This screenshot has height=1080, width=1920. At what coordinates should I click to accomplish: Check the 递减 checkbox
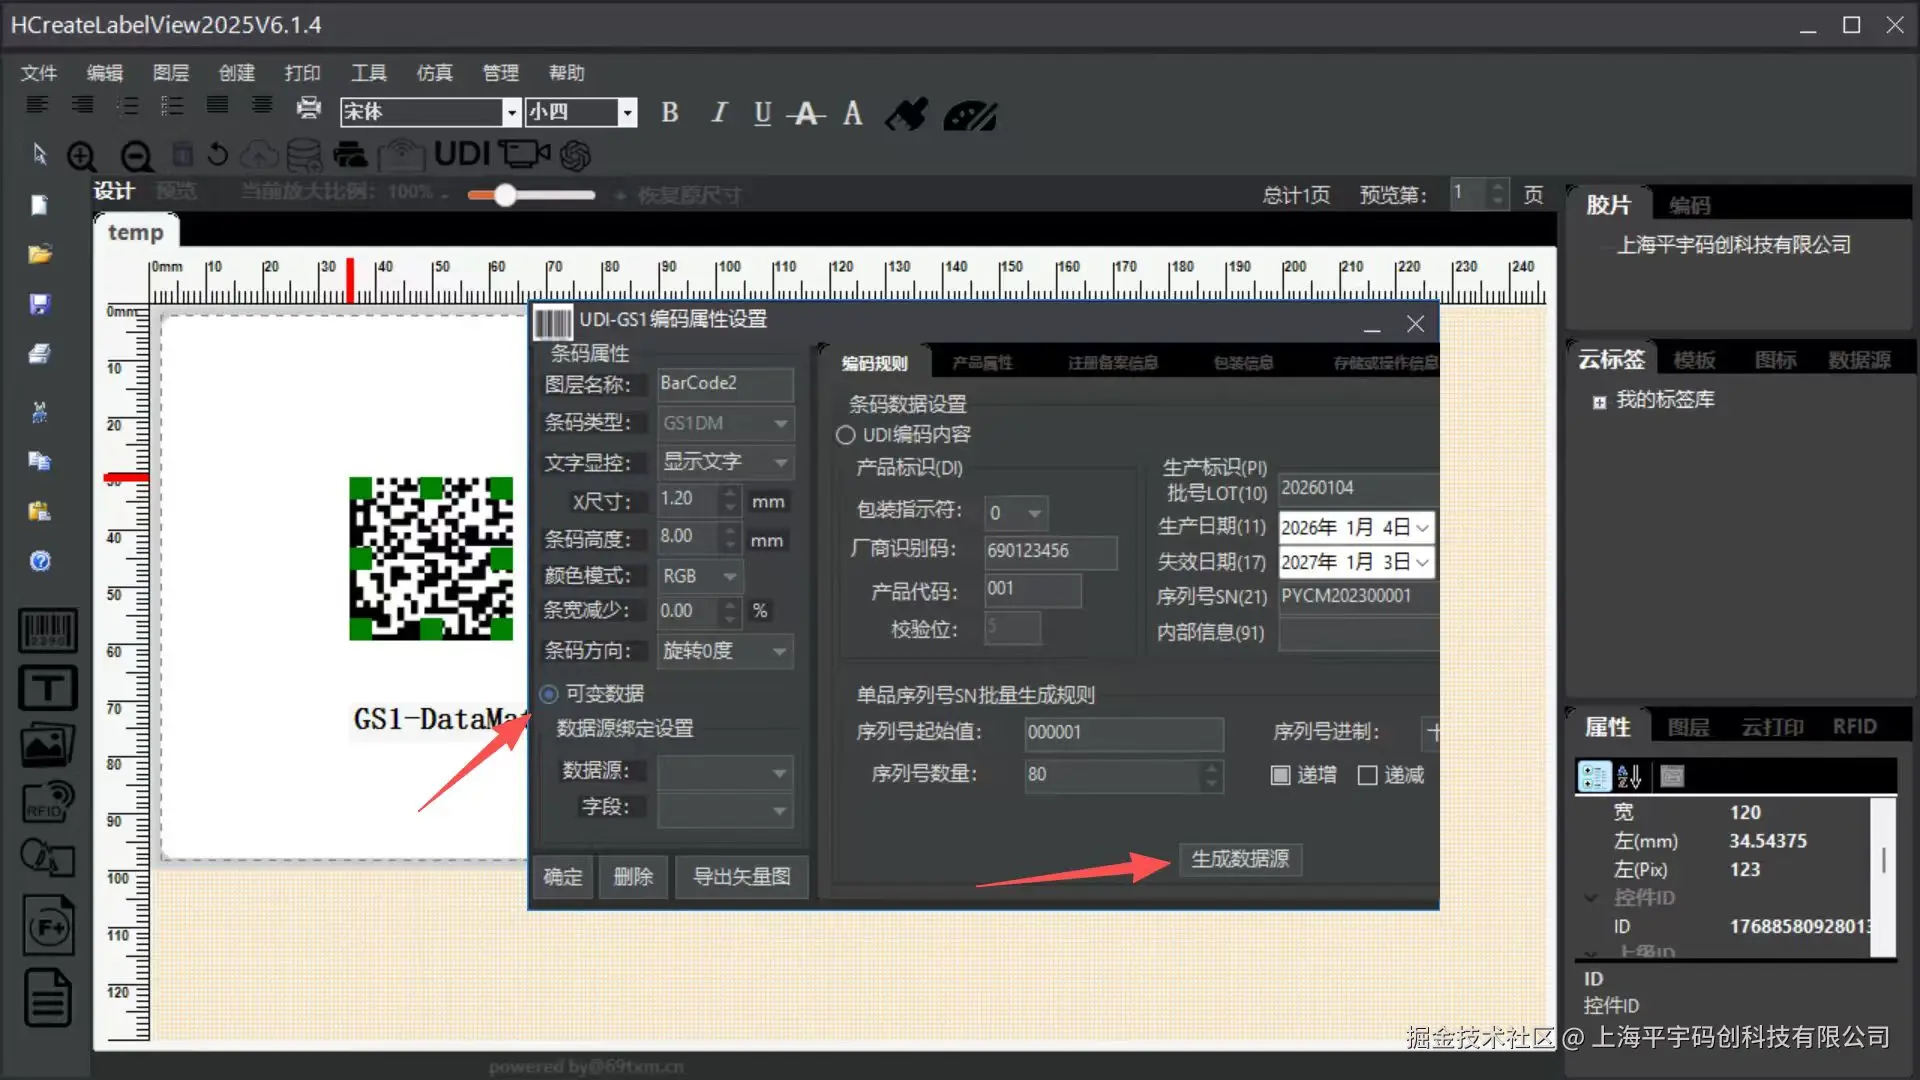[1367, 775]
